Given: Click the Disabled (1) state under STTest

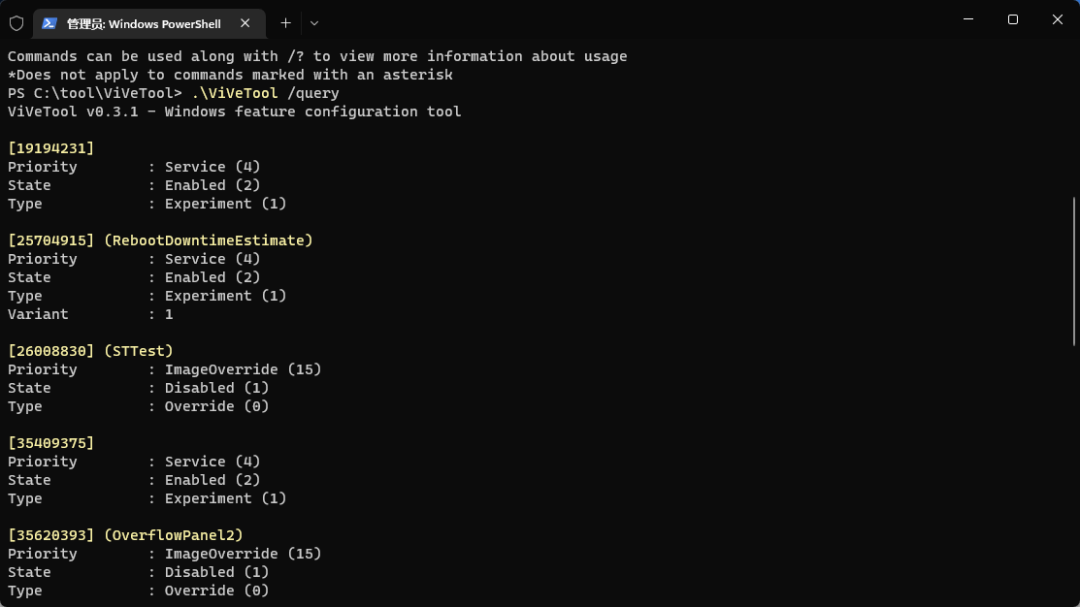Looking at the screenshot, I should 217,388.
